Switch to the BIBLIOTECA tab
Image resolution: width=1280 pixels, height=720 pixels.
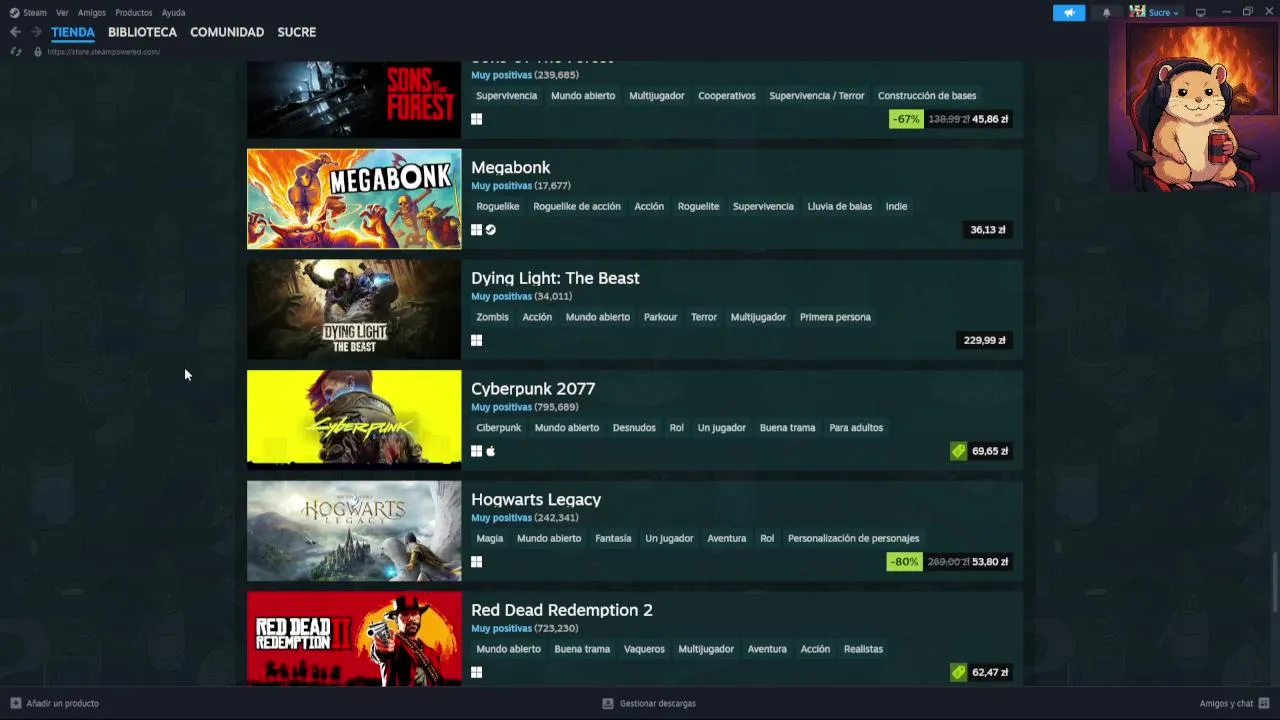pos(142,32)
